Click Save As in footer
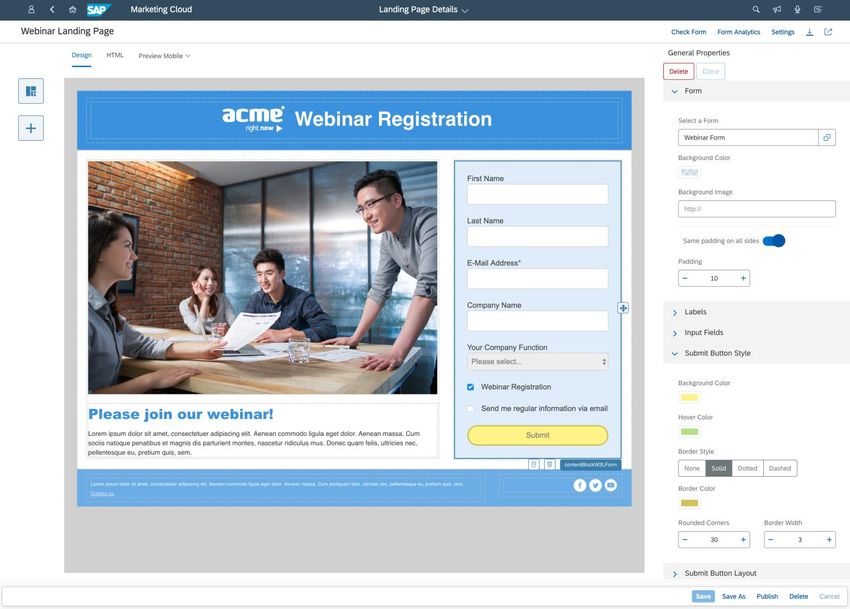The image size is (850, 609). click(x=733, y=596)
